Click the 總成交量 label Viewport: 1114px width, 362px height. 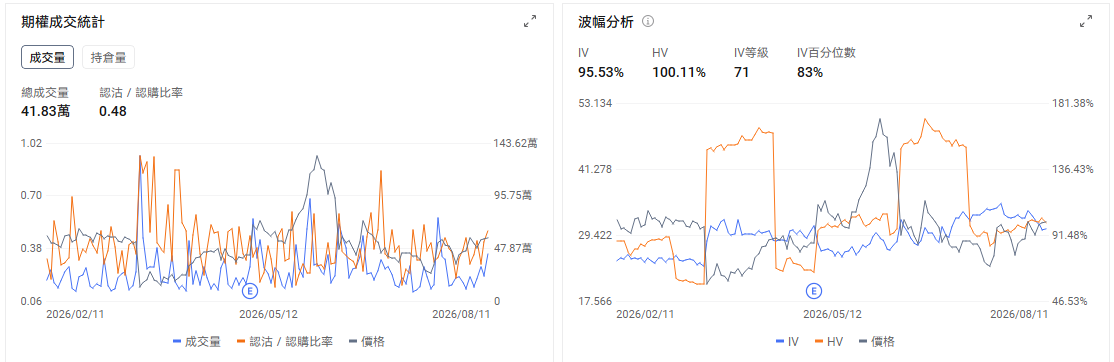point(45,92)
